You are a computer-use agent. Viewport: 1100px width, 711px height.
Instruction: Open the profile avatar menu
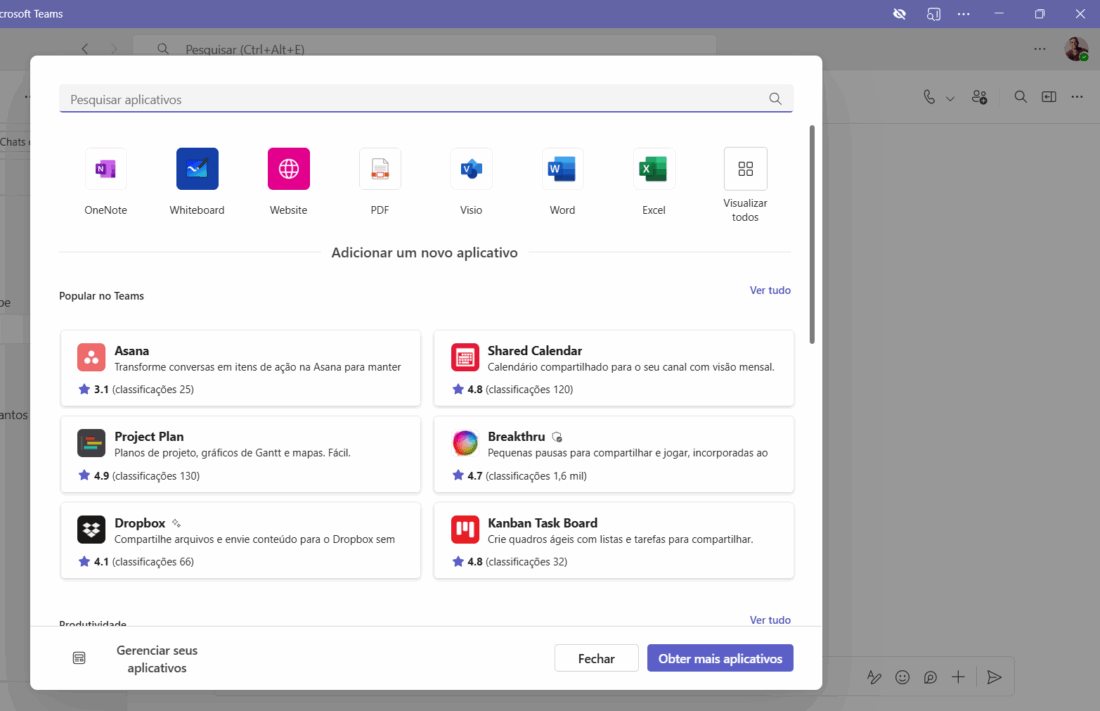1076,49
